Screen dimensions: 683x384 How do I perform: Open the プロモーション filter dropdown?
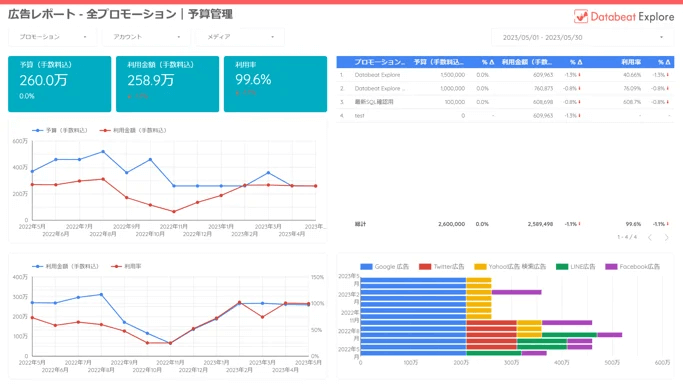52,37
